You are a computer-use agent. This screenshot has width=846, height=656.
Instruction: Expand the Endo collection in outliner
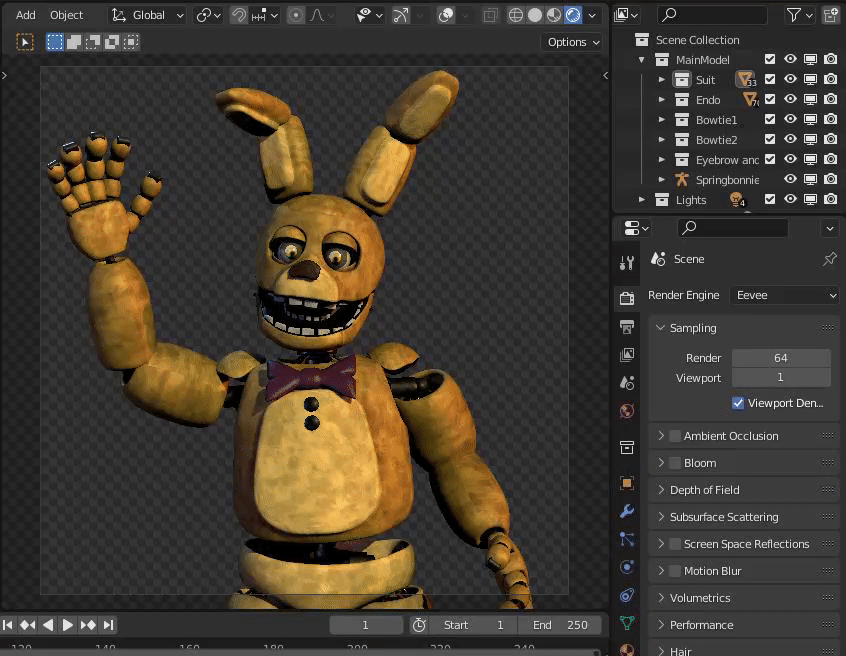click(662, 100)
